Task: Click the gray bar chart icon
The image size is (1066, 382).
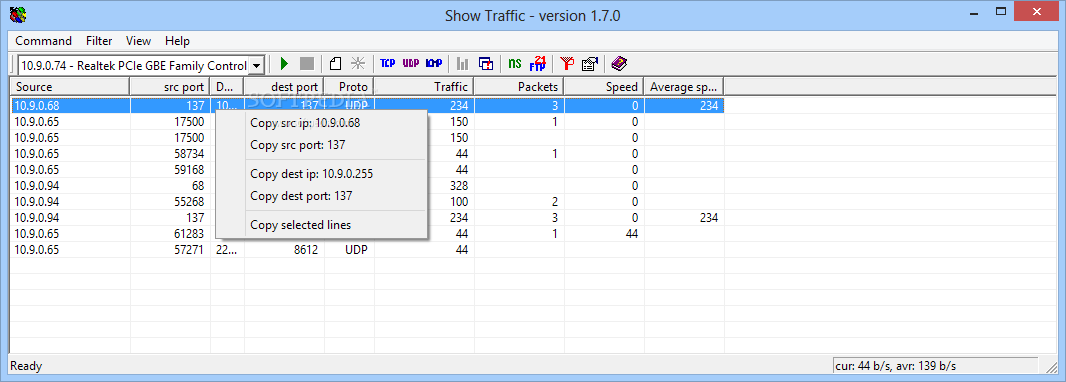Action: [x=462, y=64]
